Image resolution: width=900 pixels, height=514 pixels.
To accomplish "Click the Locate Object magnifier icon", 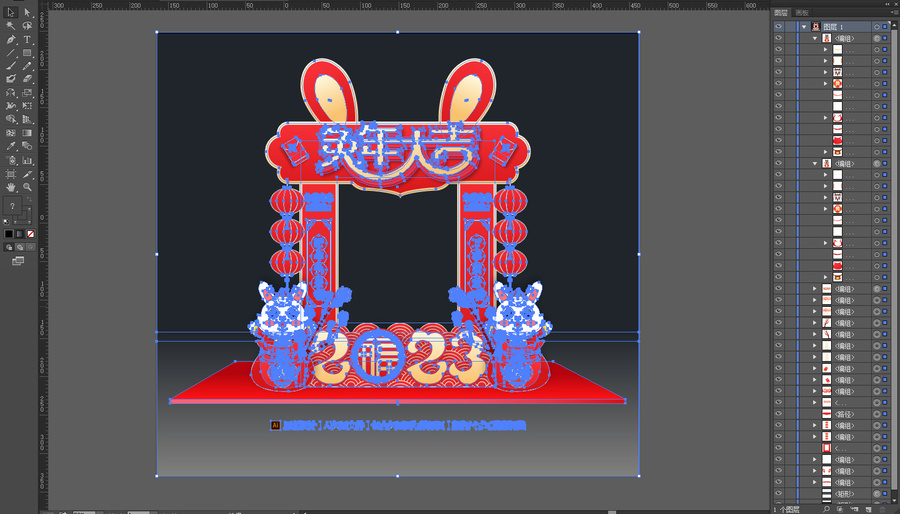I will 826,509.
